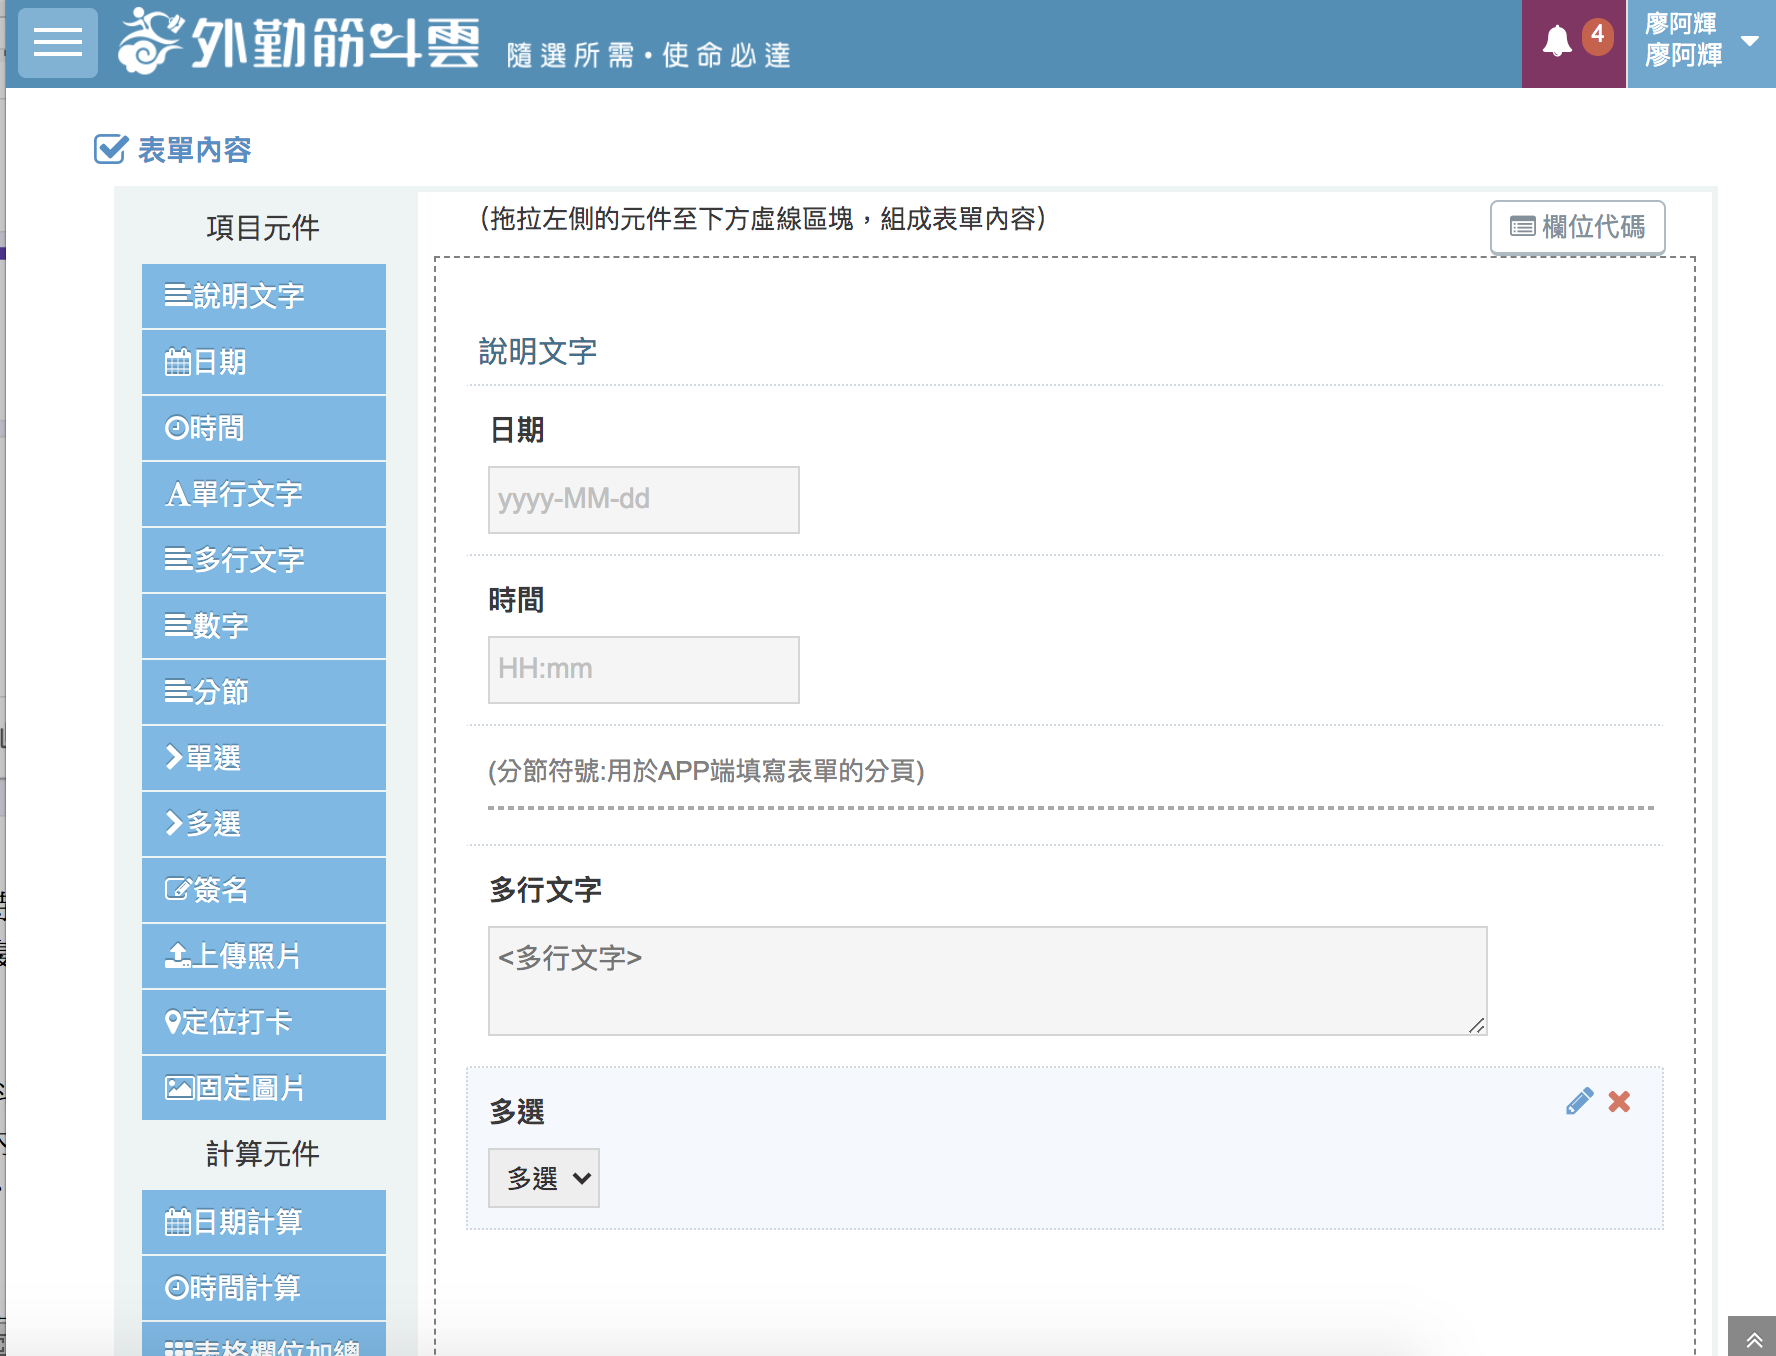Screen dimensions: 1776x1356
Task: Switch to the 計算元件 section
Action: pos(262,1154)
